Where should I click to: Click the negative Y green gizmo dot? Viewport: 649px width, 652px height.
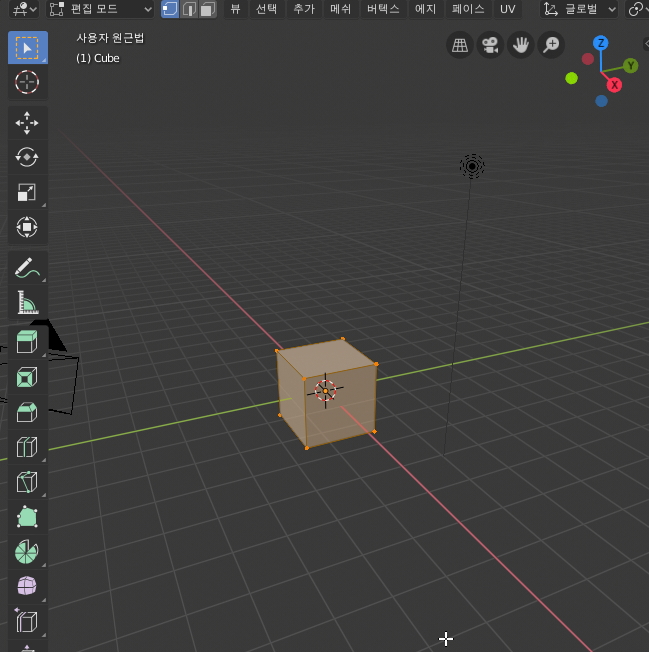[572, 78]
